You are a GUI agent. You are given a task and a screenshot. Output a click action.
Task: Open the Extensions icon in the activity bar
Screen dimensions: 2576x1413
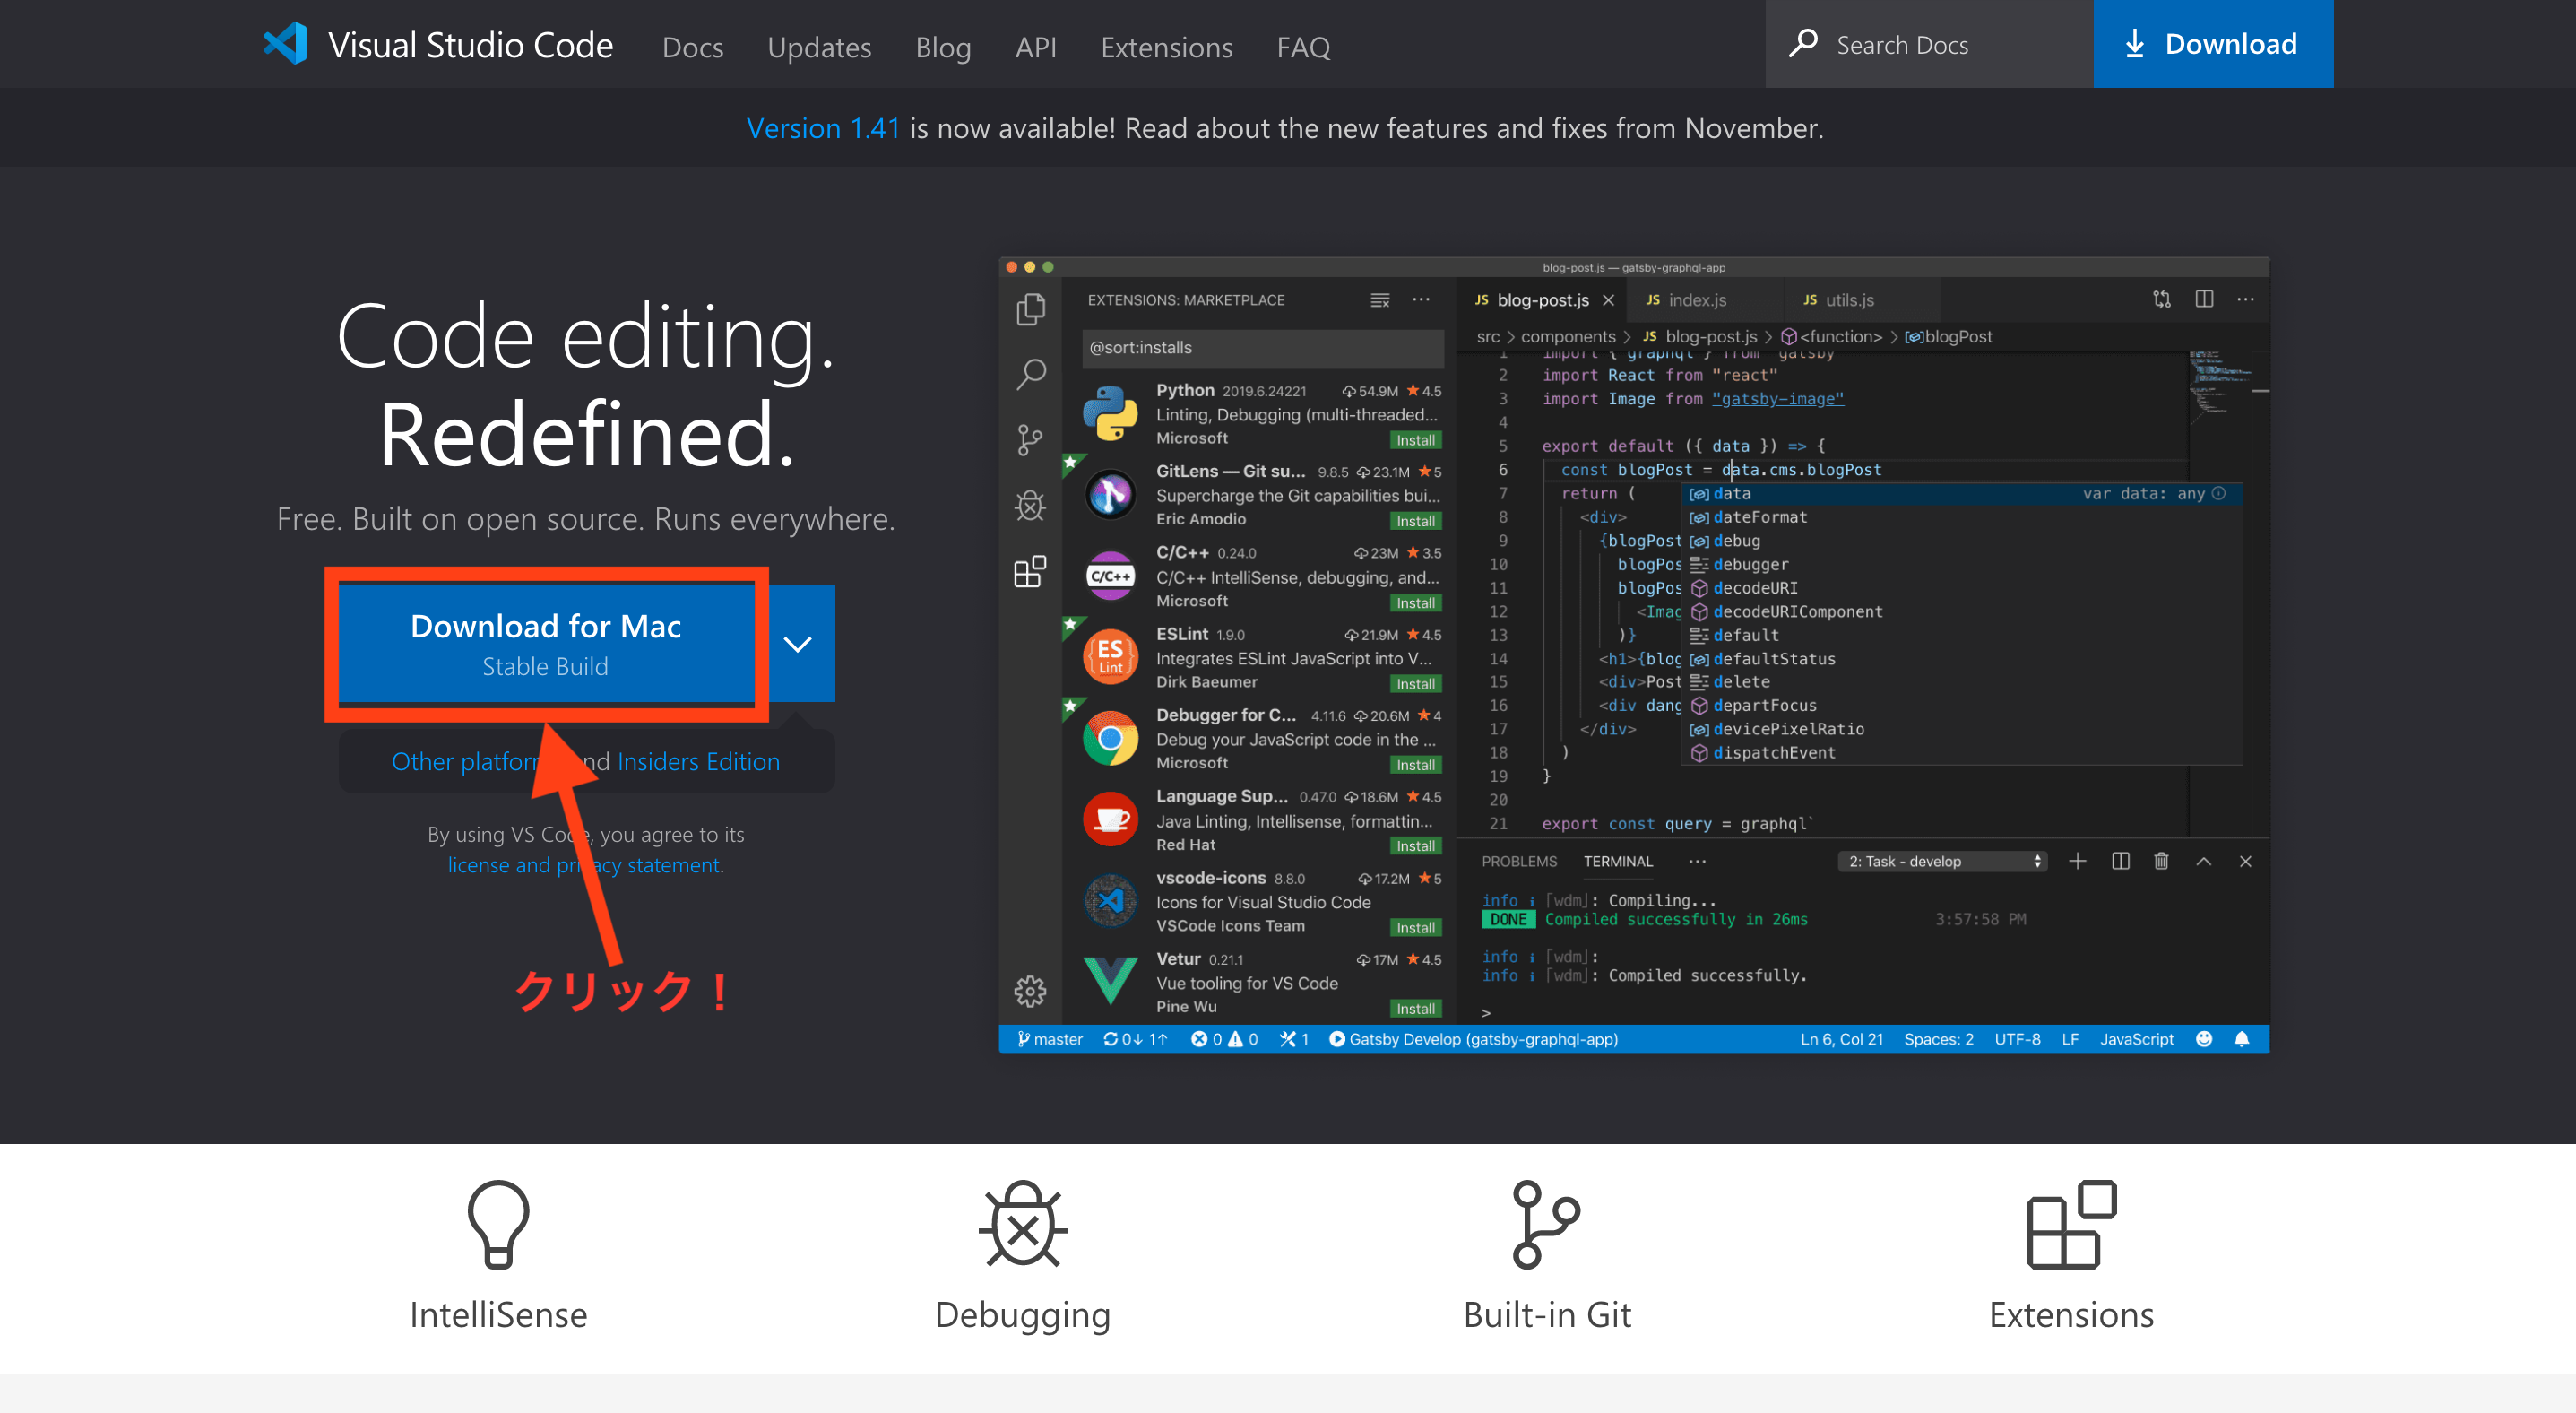point(1030,571)
